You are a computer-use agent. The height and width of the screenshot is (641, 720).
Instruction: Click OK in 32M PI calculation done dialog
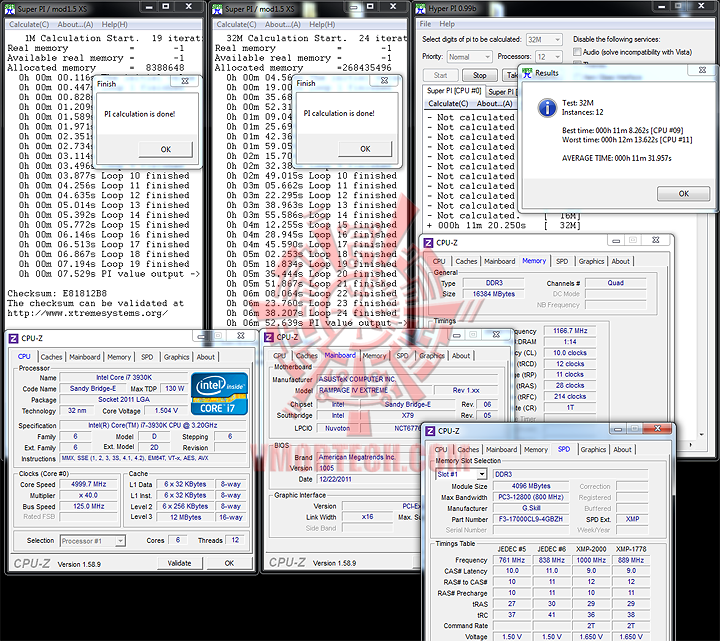pyautogui.click(x=365, y=149)
